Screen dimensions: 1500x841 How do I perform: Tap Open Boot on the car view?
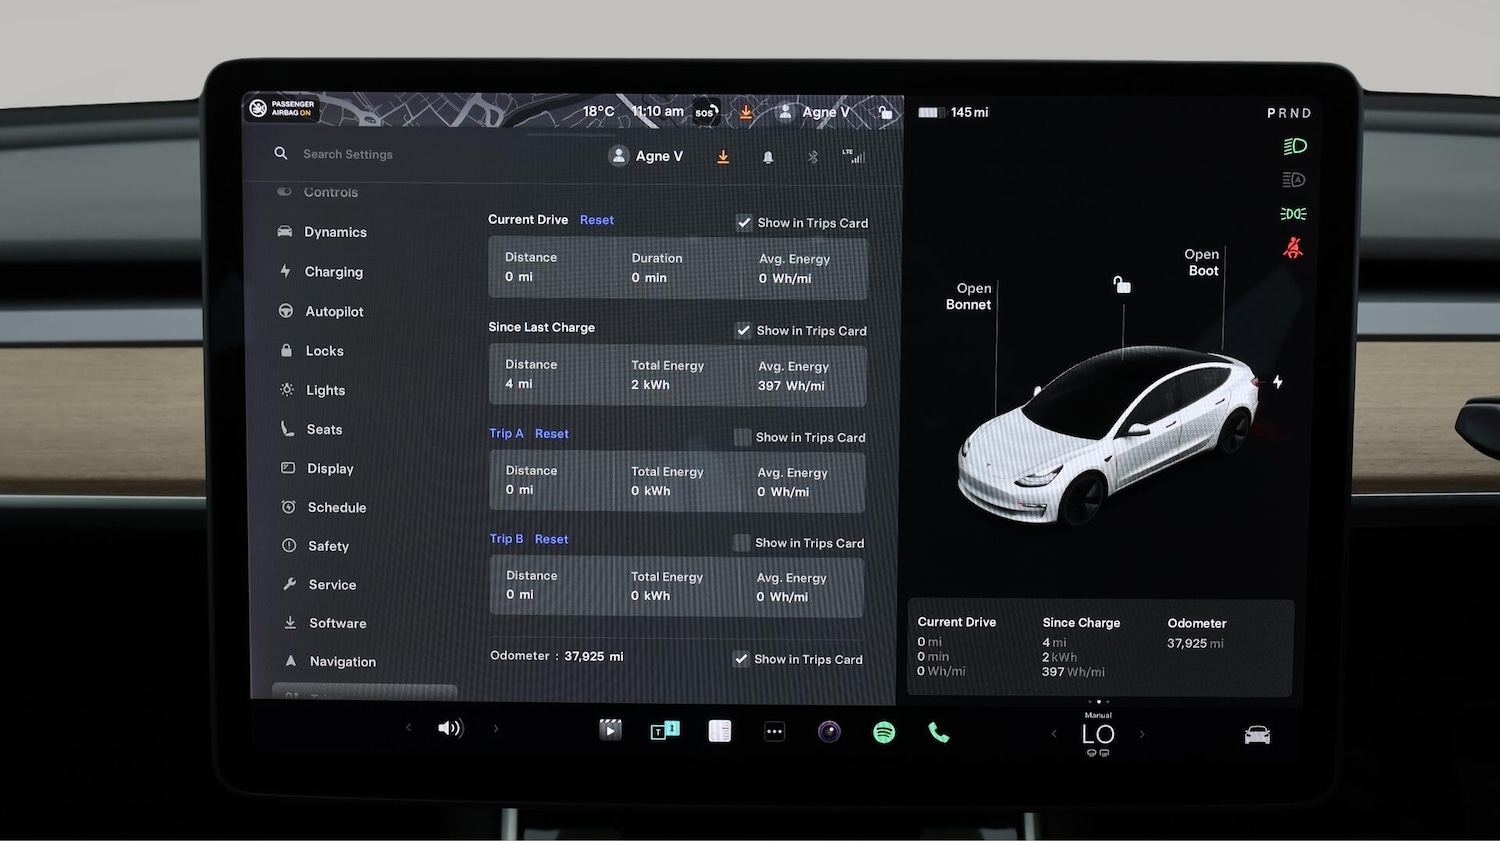(1202, 262)
